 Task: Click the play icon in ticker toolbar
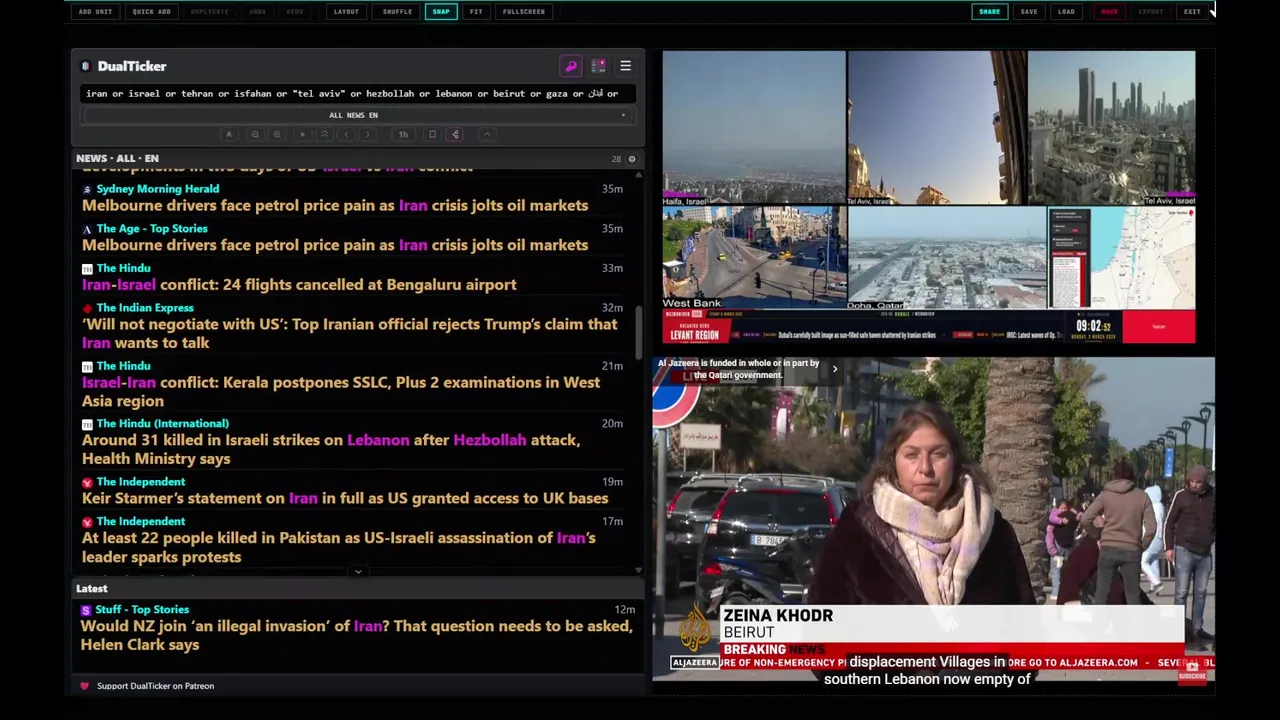302,134
